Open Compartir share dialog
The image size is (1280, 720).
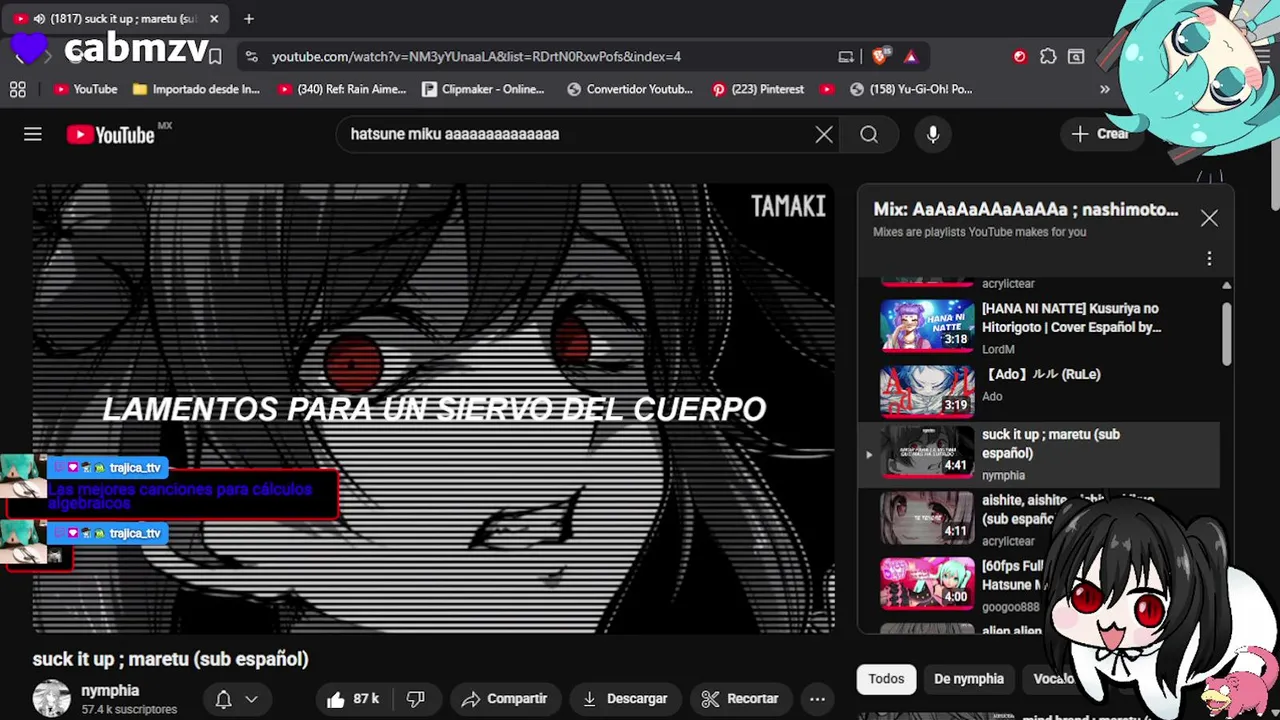(x=504, y=699)
